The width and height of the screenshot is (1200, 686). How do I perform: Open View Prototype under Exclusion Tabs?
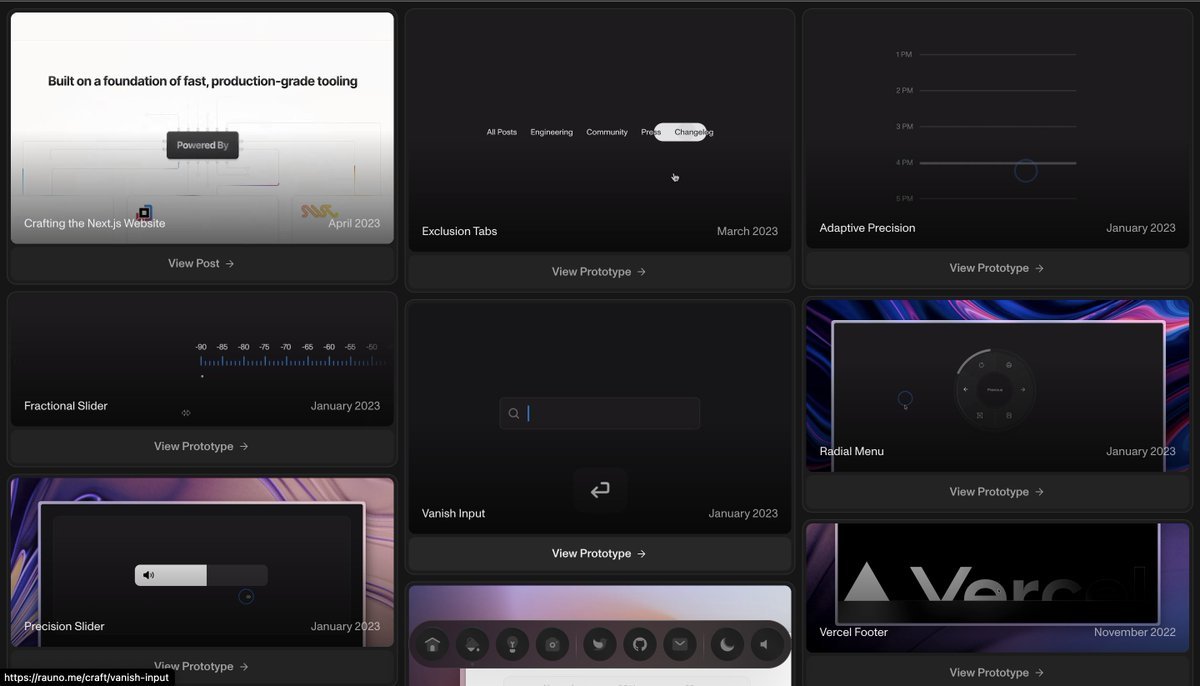[x=599, y=272]
